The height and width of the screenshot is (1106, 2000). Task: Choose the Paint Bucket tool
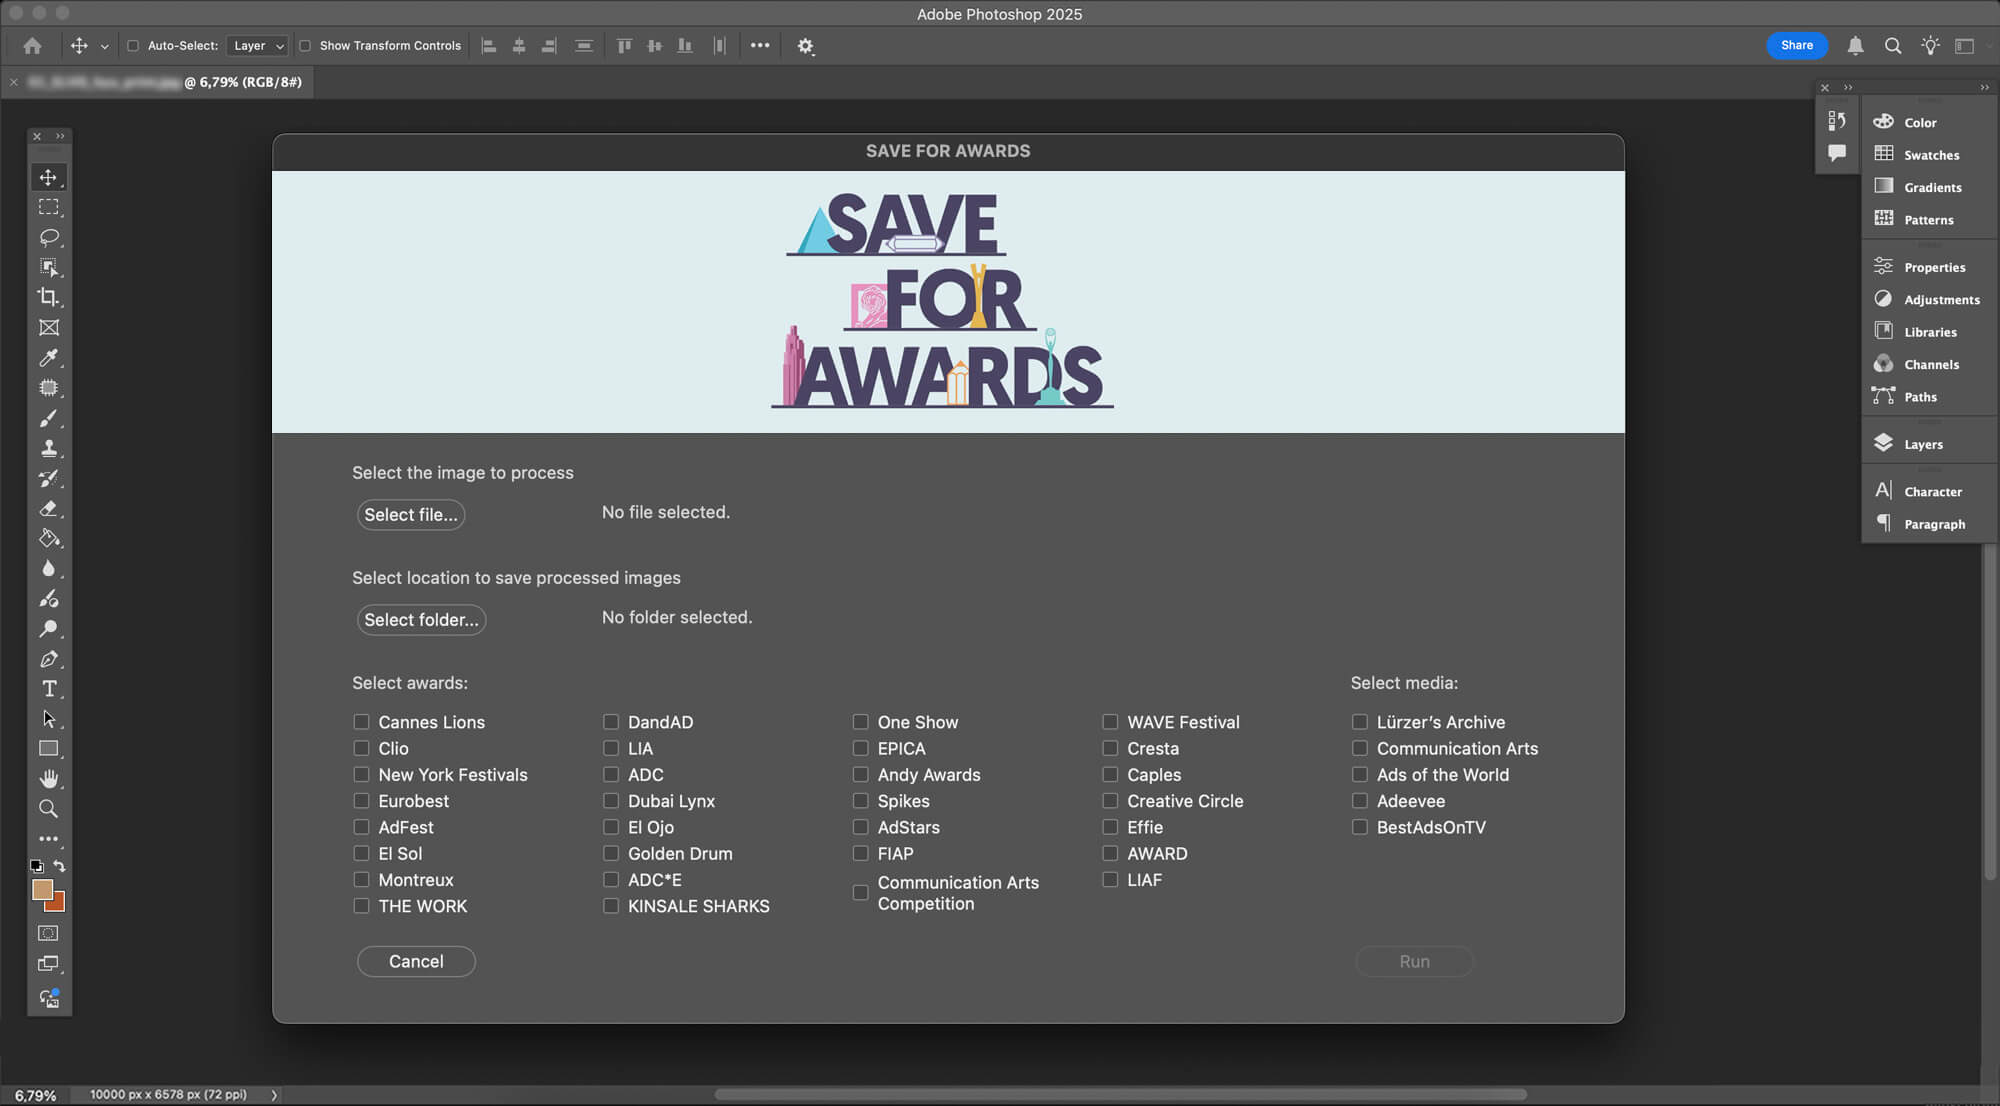click(x=48, y=538)
